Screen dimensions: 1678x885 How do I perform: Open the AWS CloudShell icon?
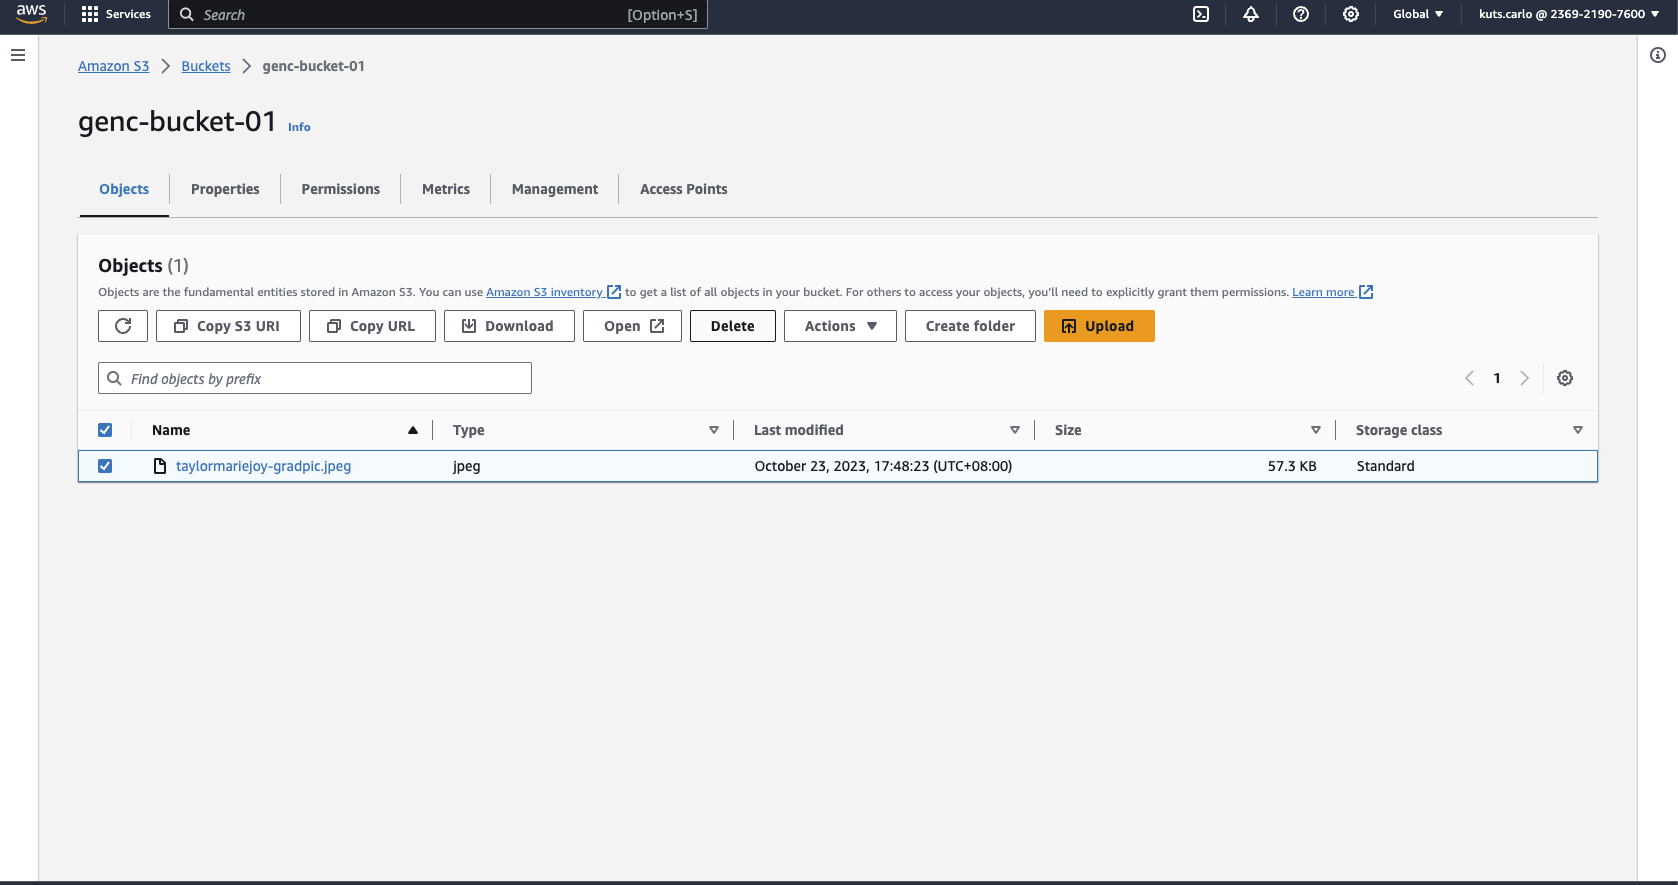(1201, 14)
